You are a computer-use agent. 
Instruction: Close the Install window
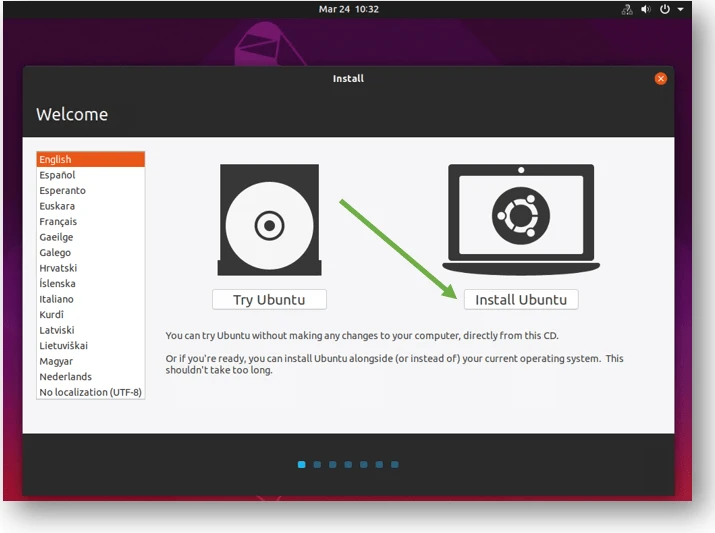[660, 78]
